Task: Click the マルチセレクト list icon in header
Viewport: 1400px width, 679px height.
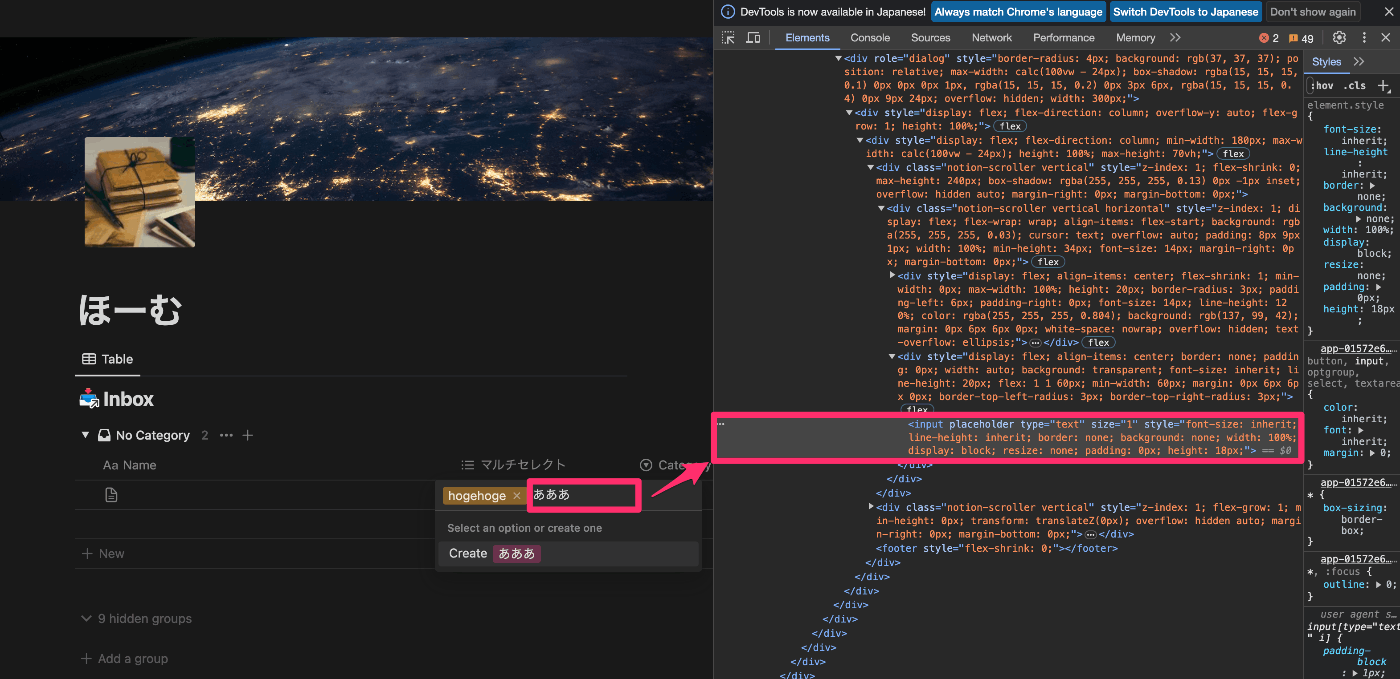Action: pos(467,465)
